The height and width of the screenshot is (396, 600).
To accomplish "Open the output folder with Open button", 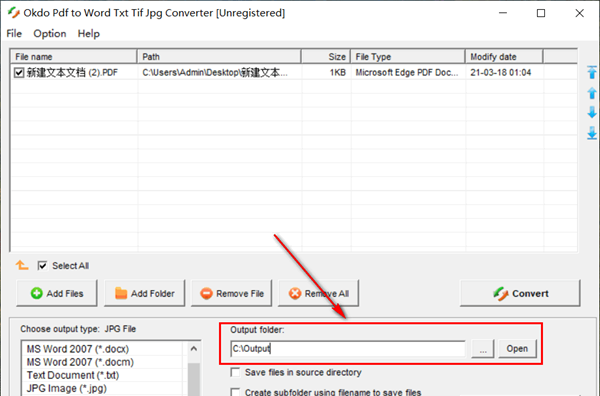I will [x=517, y=349].
